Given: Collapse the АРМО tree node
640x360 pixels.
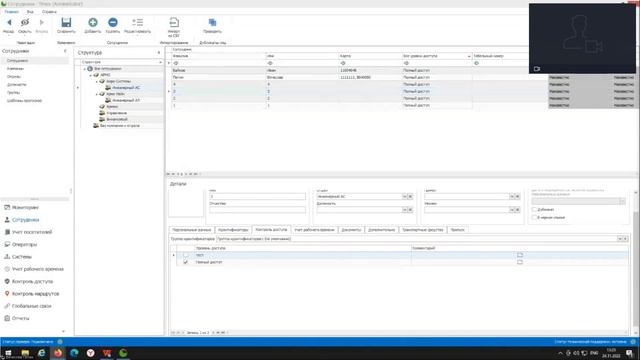Looking at the screenshot, I should click(91, 75).
